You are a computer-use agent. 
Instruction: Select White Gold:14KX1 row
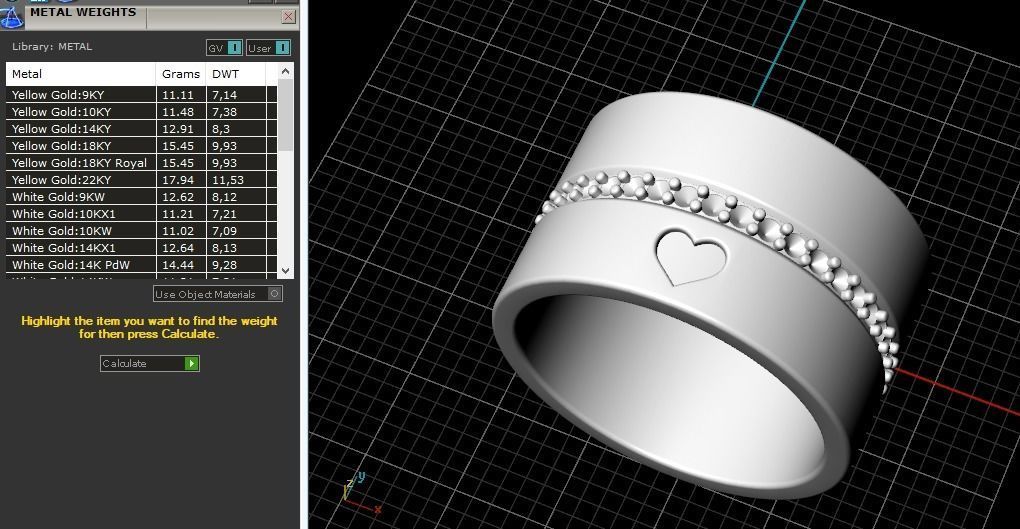[x=141, y=247]
